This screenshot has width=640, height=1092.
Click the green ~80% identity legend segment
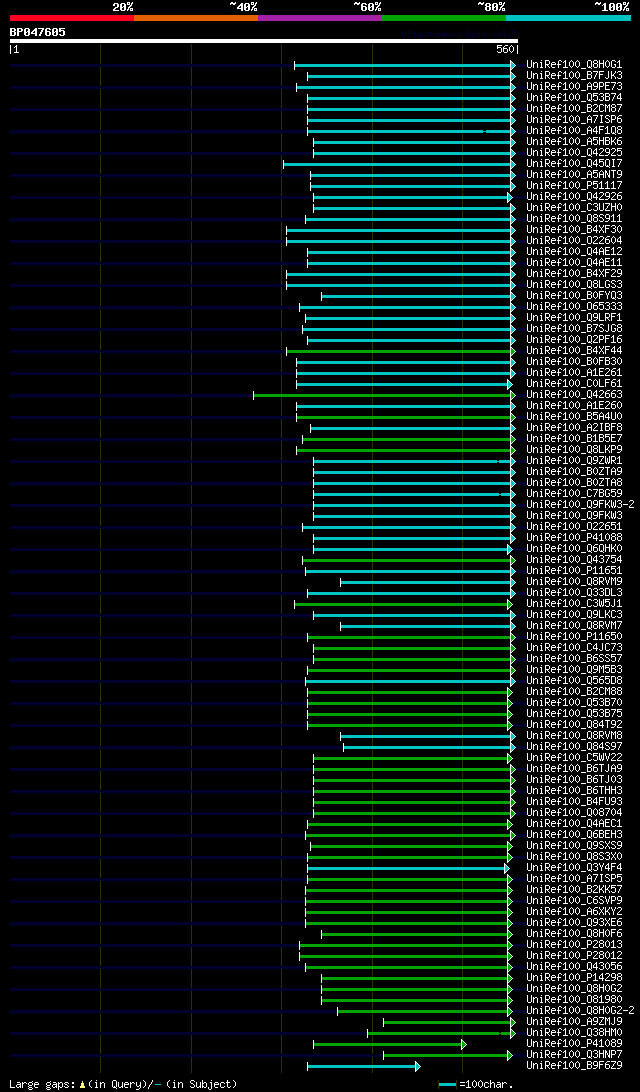point(444,17)
